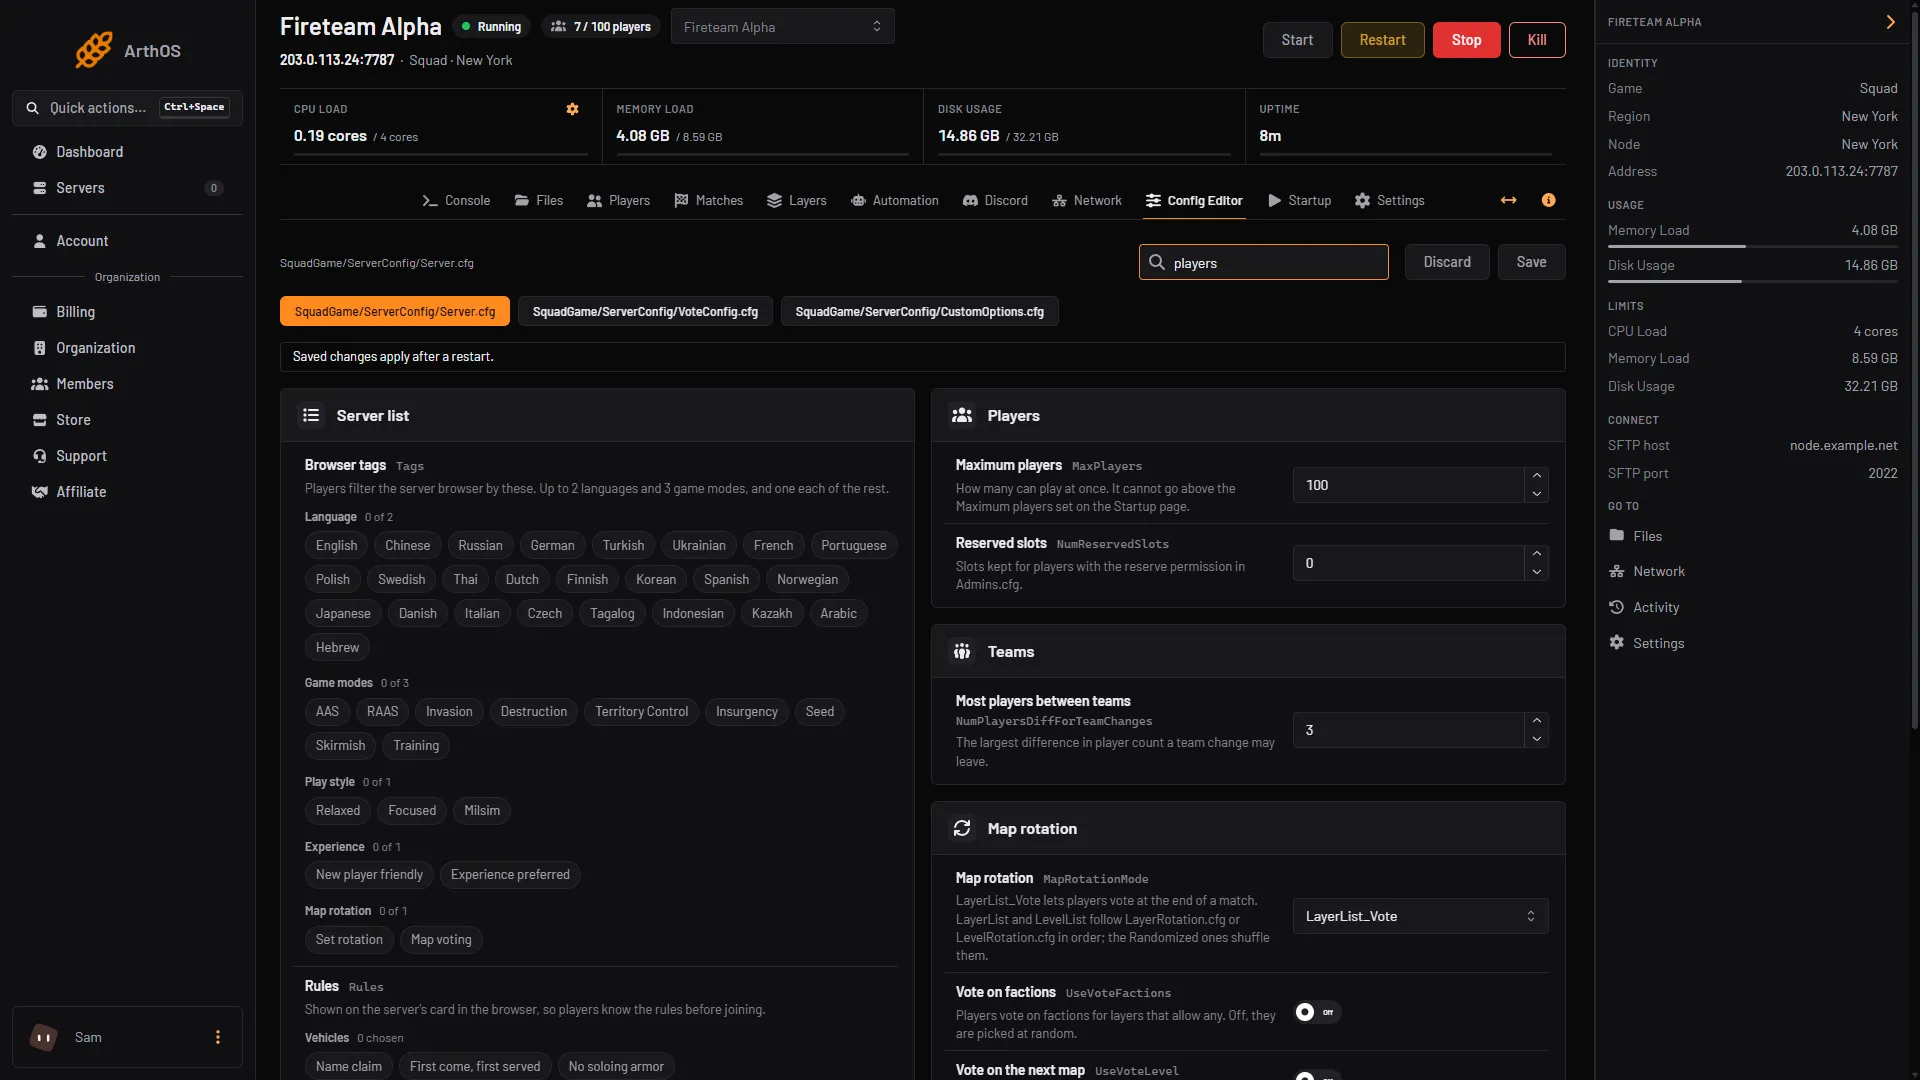Select the New player friendly tag
The image size is (1920, 1080).
369,874
